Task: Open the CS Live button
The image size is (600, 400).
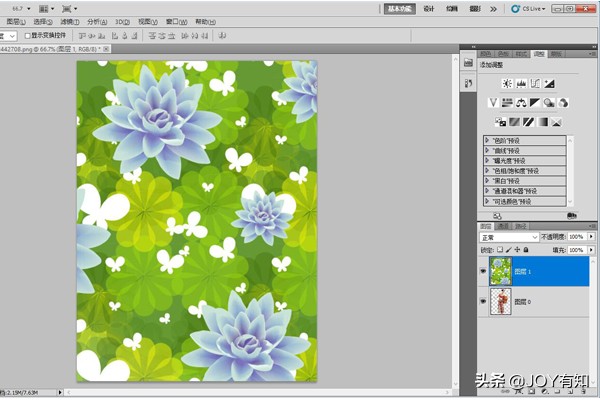Action: [x=528, y=8]
